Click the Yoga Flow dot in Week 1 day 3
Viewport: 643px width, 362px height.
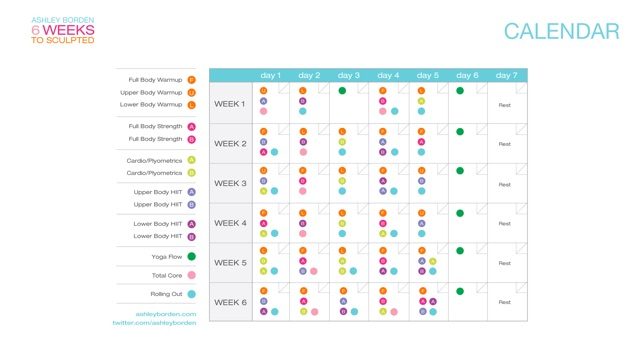342,91
